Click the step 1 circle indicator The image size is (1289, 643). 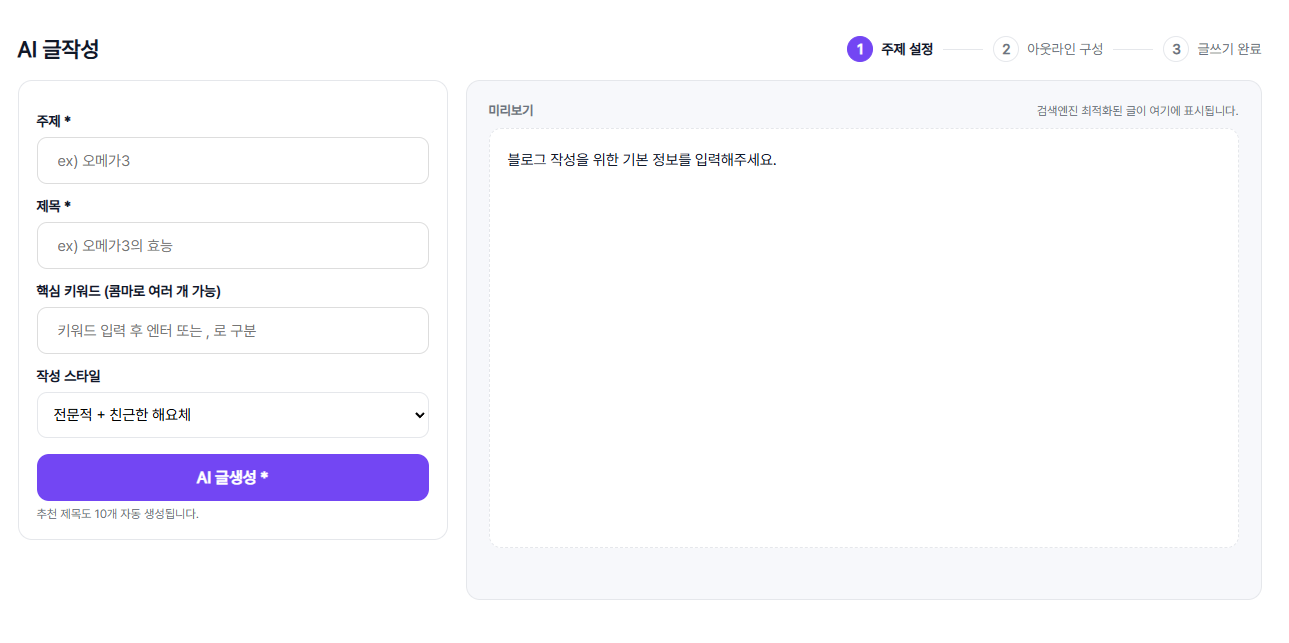point(859,49)
